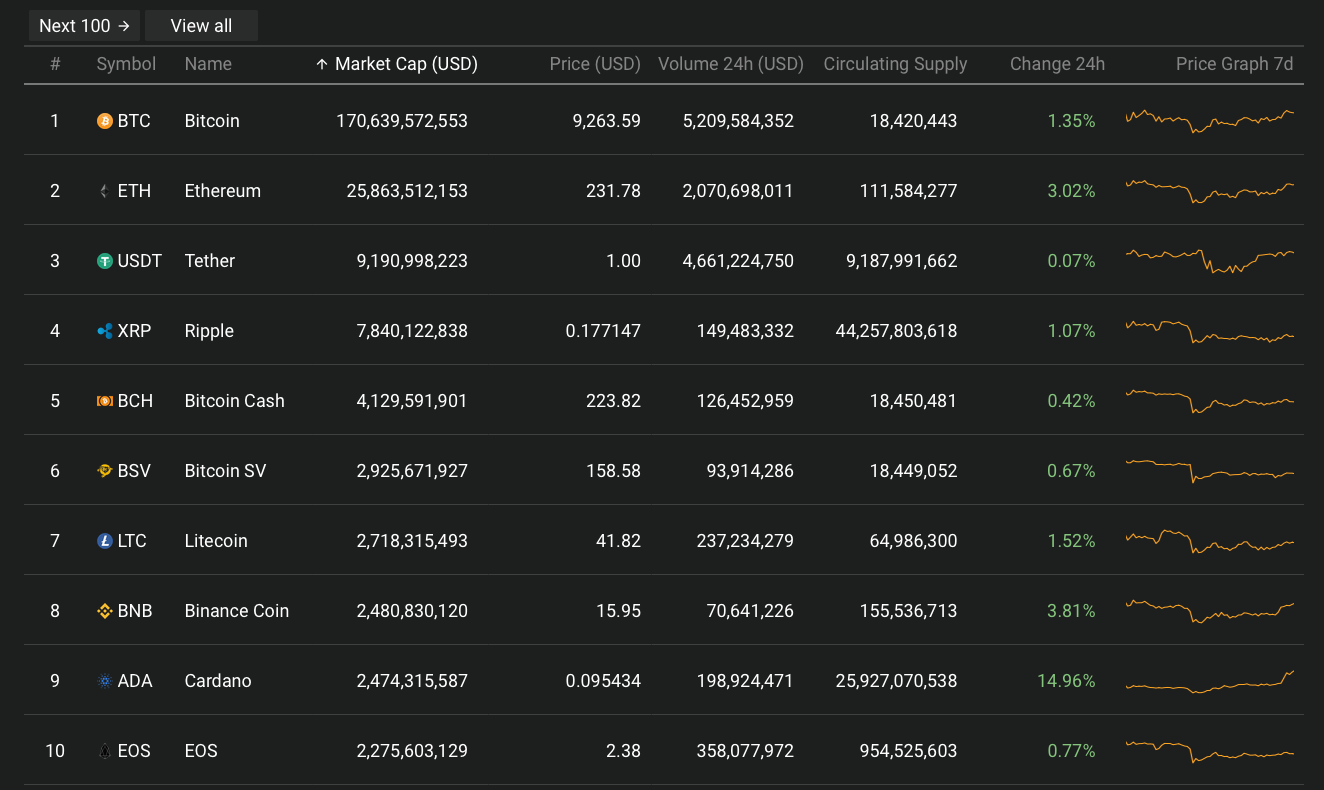This screenshot has height=790, width=1324.
Task: Sort by Change 24h header
Action: click(1057, 64)
